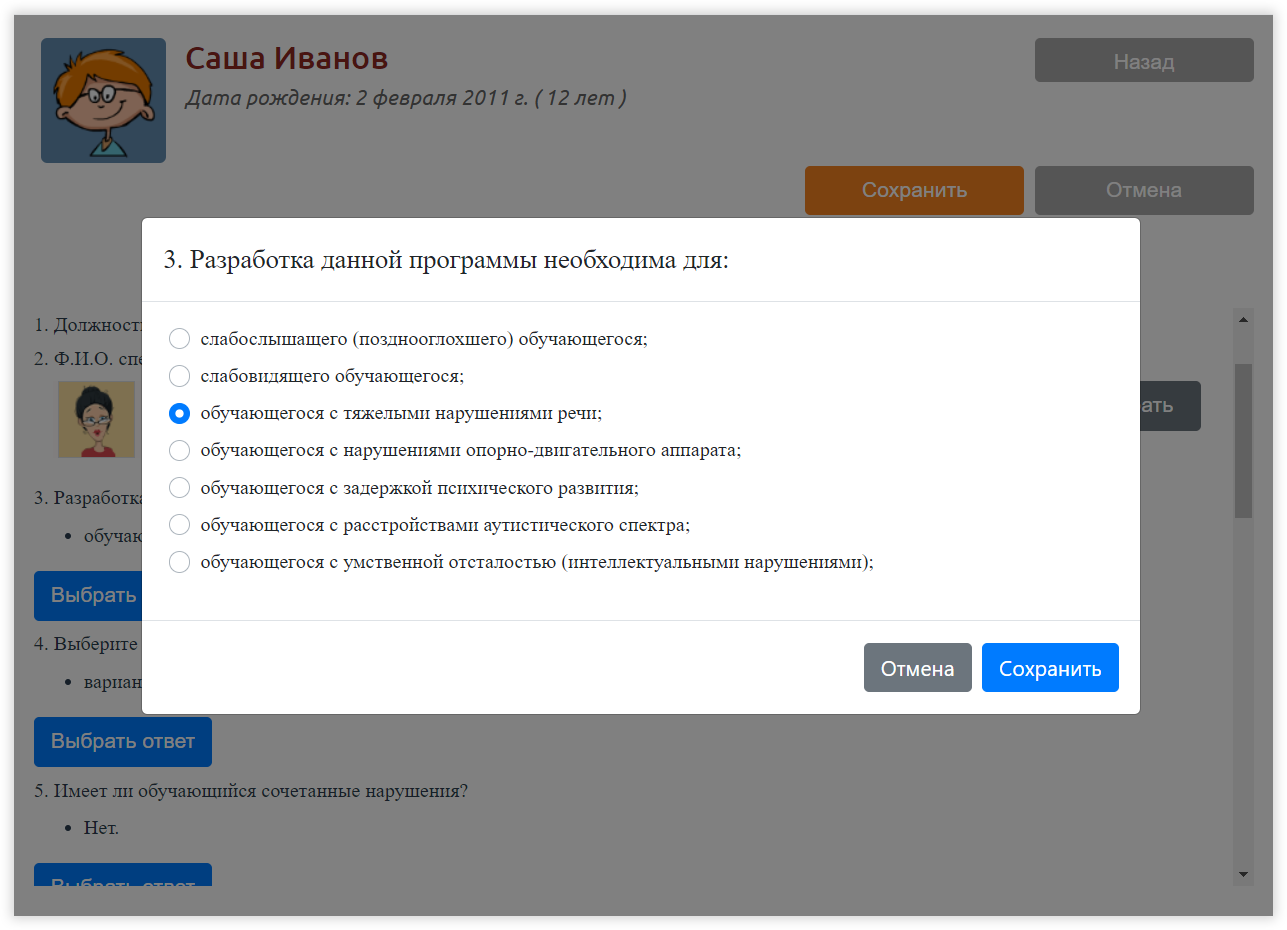Click the Выбрать button under question 3
The height and width of the screenshot is (930, 1287).
88,595
